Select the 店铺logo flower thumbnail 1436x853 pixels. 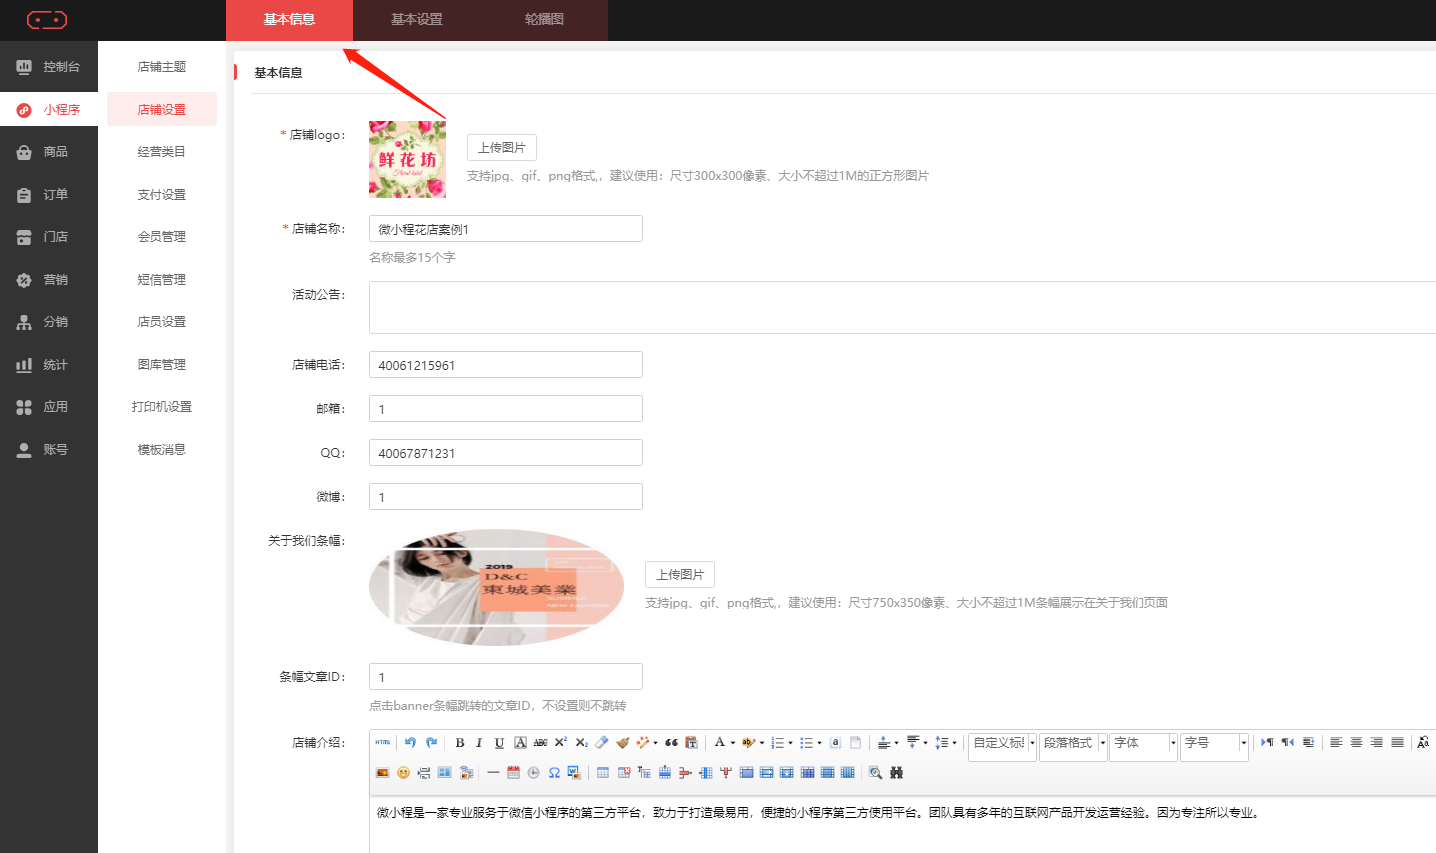coord(407,159)
